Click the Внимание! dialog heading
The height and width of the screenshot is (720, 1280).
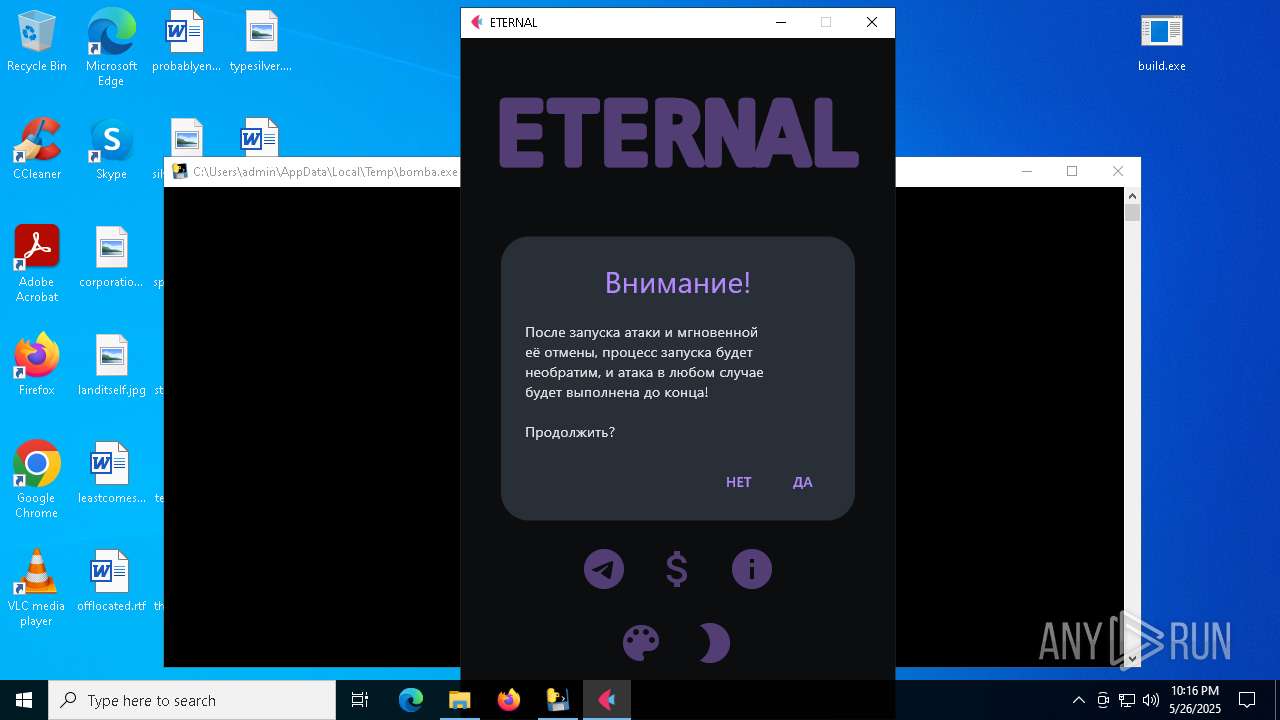(x=677, y=282)
